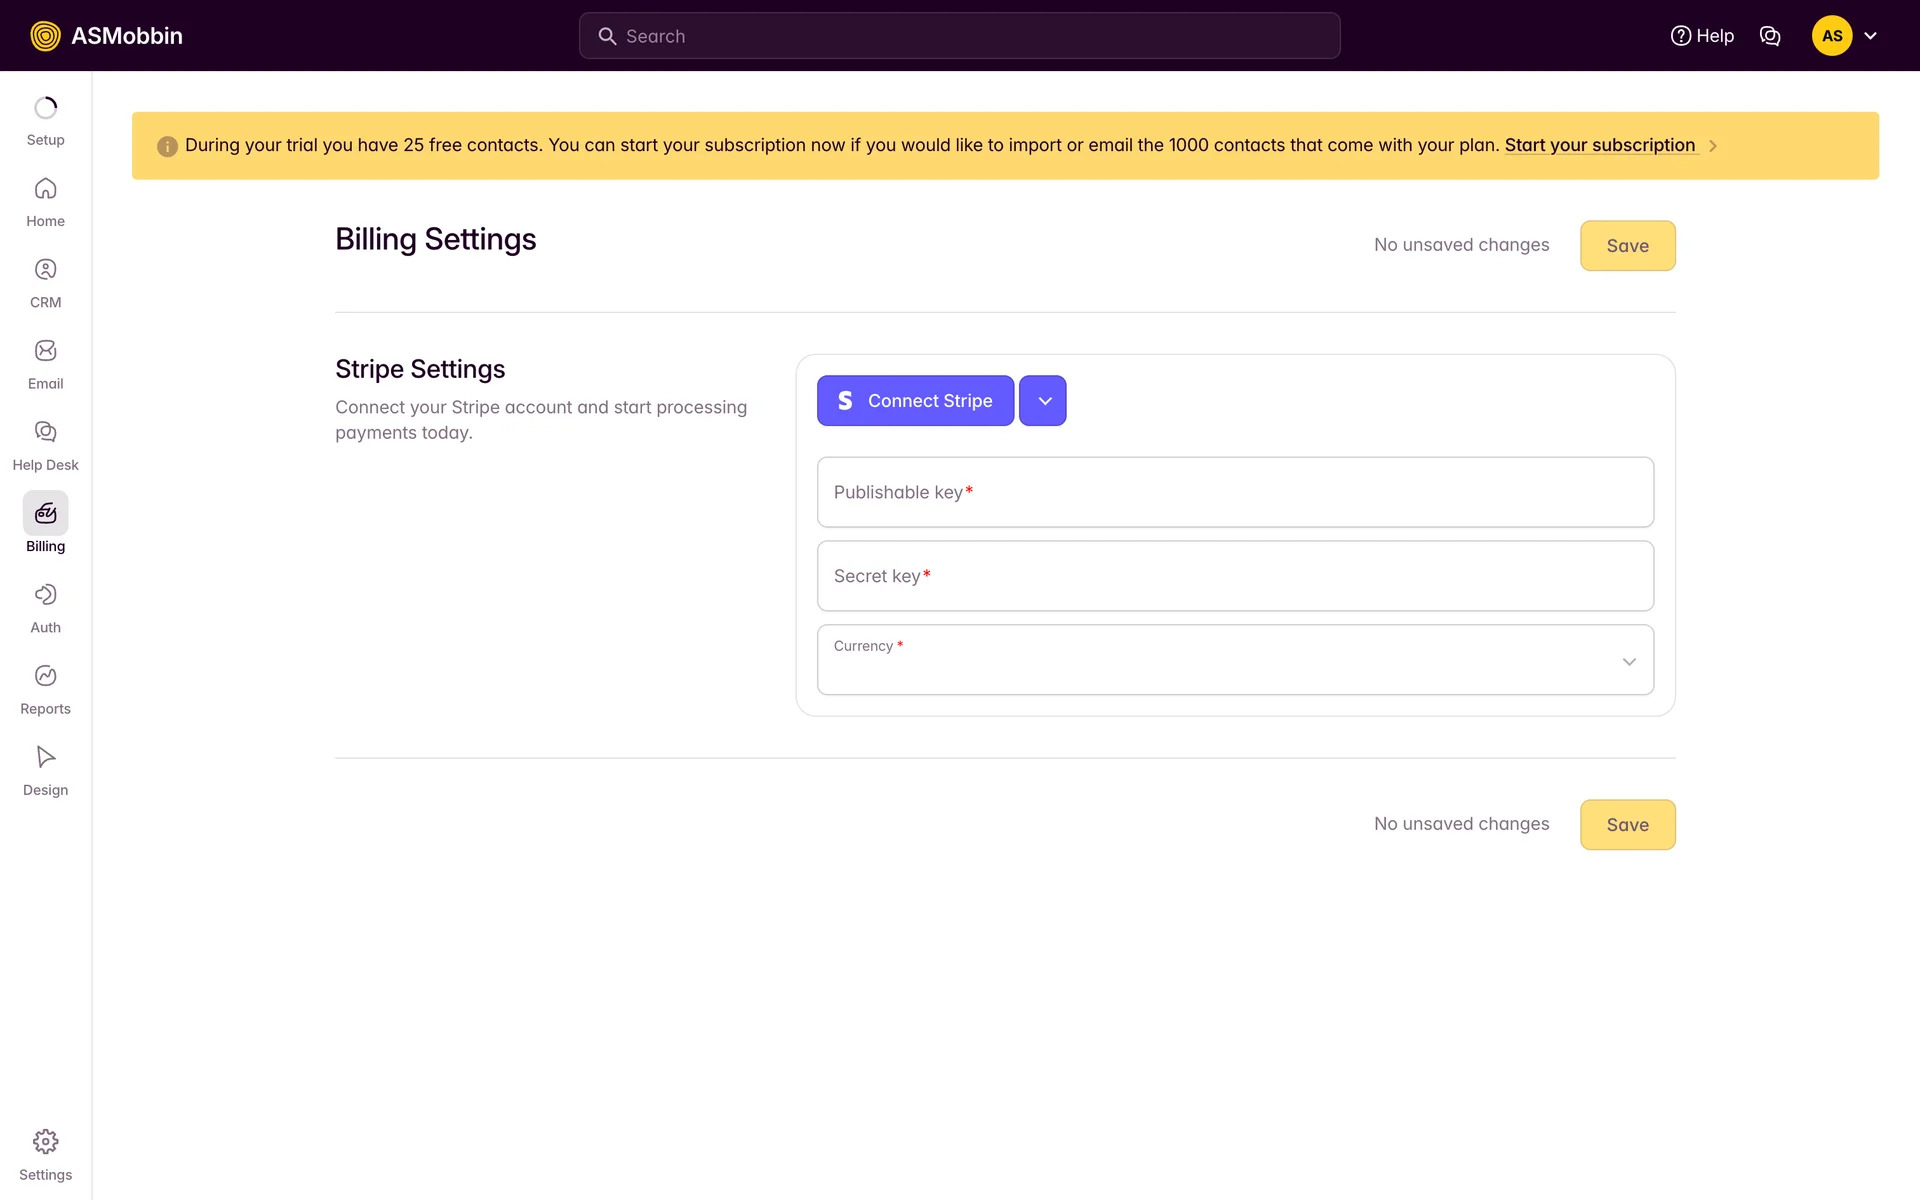Image resolution: width=1920 pixels, height=1200 pixels.
Task: Click the Connect Stripe button
Action: pyautogui.click(x=915, y=401)
